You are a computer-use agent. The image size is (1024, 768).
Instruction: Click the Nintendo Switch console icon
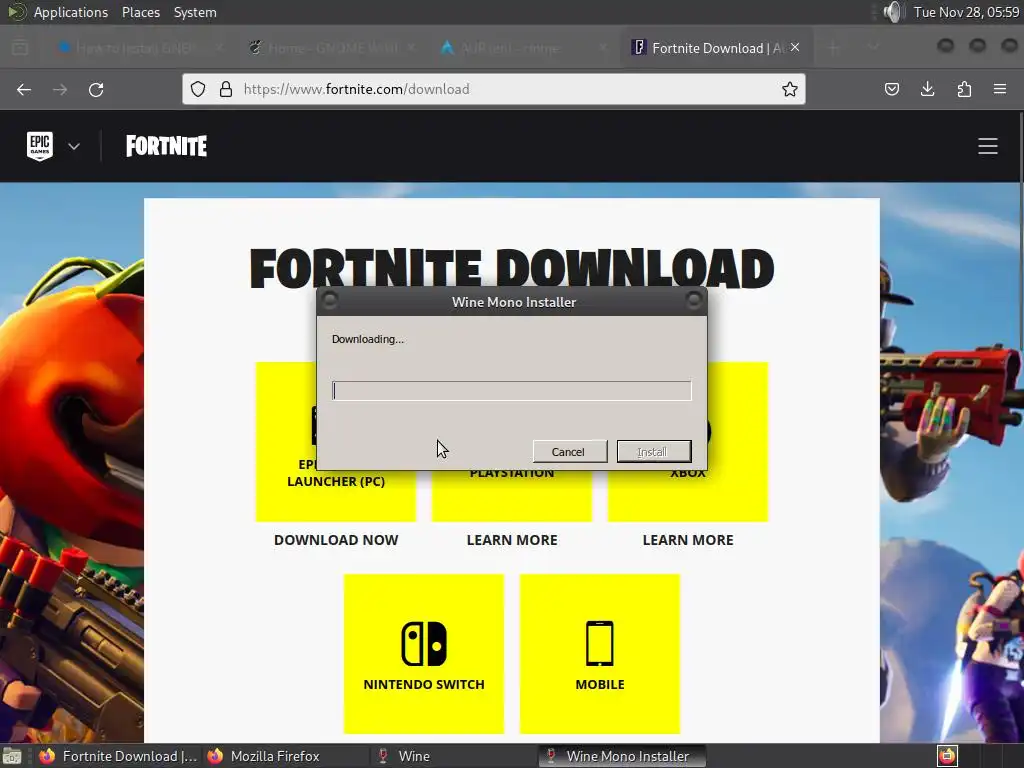pyautogui.click(x=424, y=643)
